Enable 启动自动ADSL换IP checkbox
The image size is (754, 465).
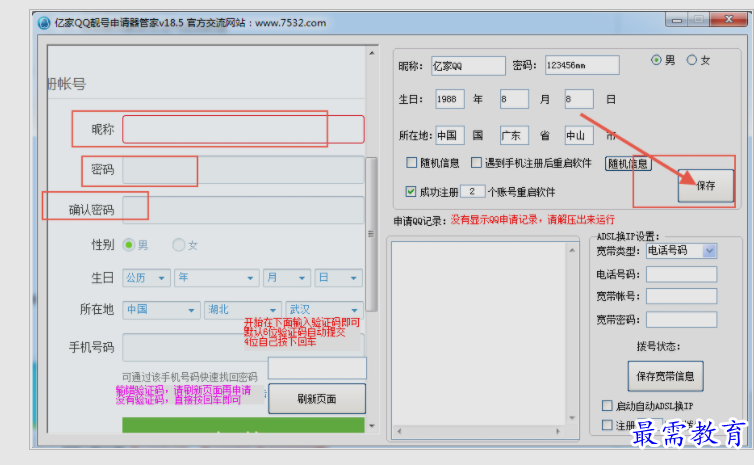[x=607, y=405]
